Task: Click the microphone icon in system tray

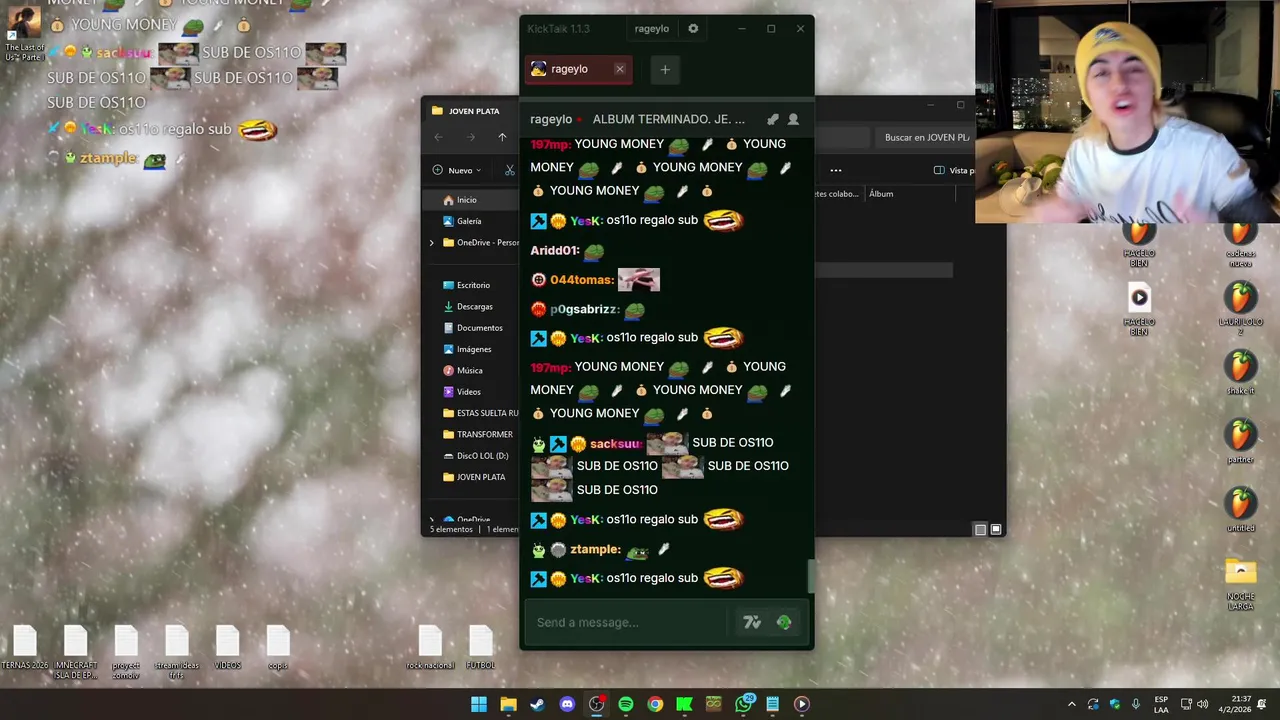Action: (1135, 704)
